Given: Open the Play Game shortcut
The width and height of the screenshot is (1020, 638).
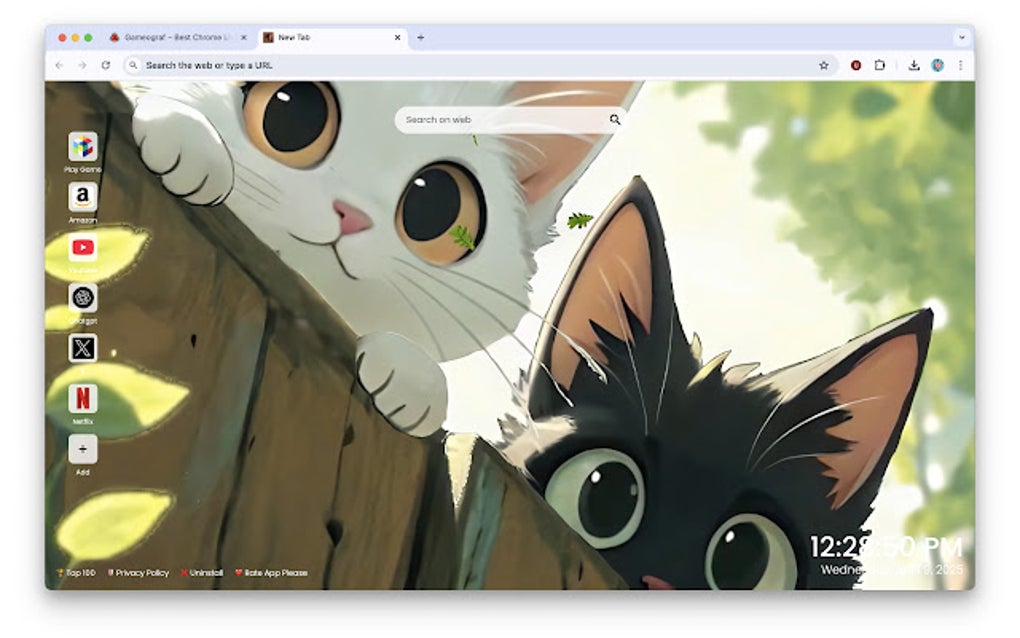Looking at the screenshot, I should tap(83, 148).
